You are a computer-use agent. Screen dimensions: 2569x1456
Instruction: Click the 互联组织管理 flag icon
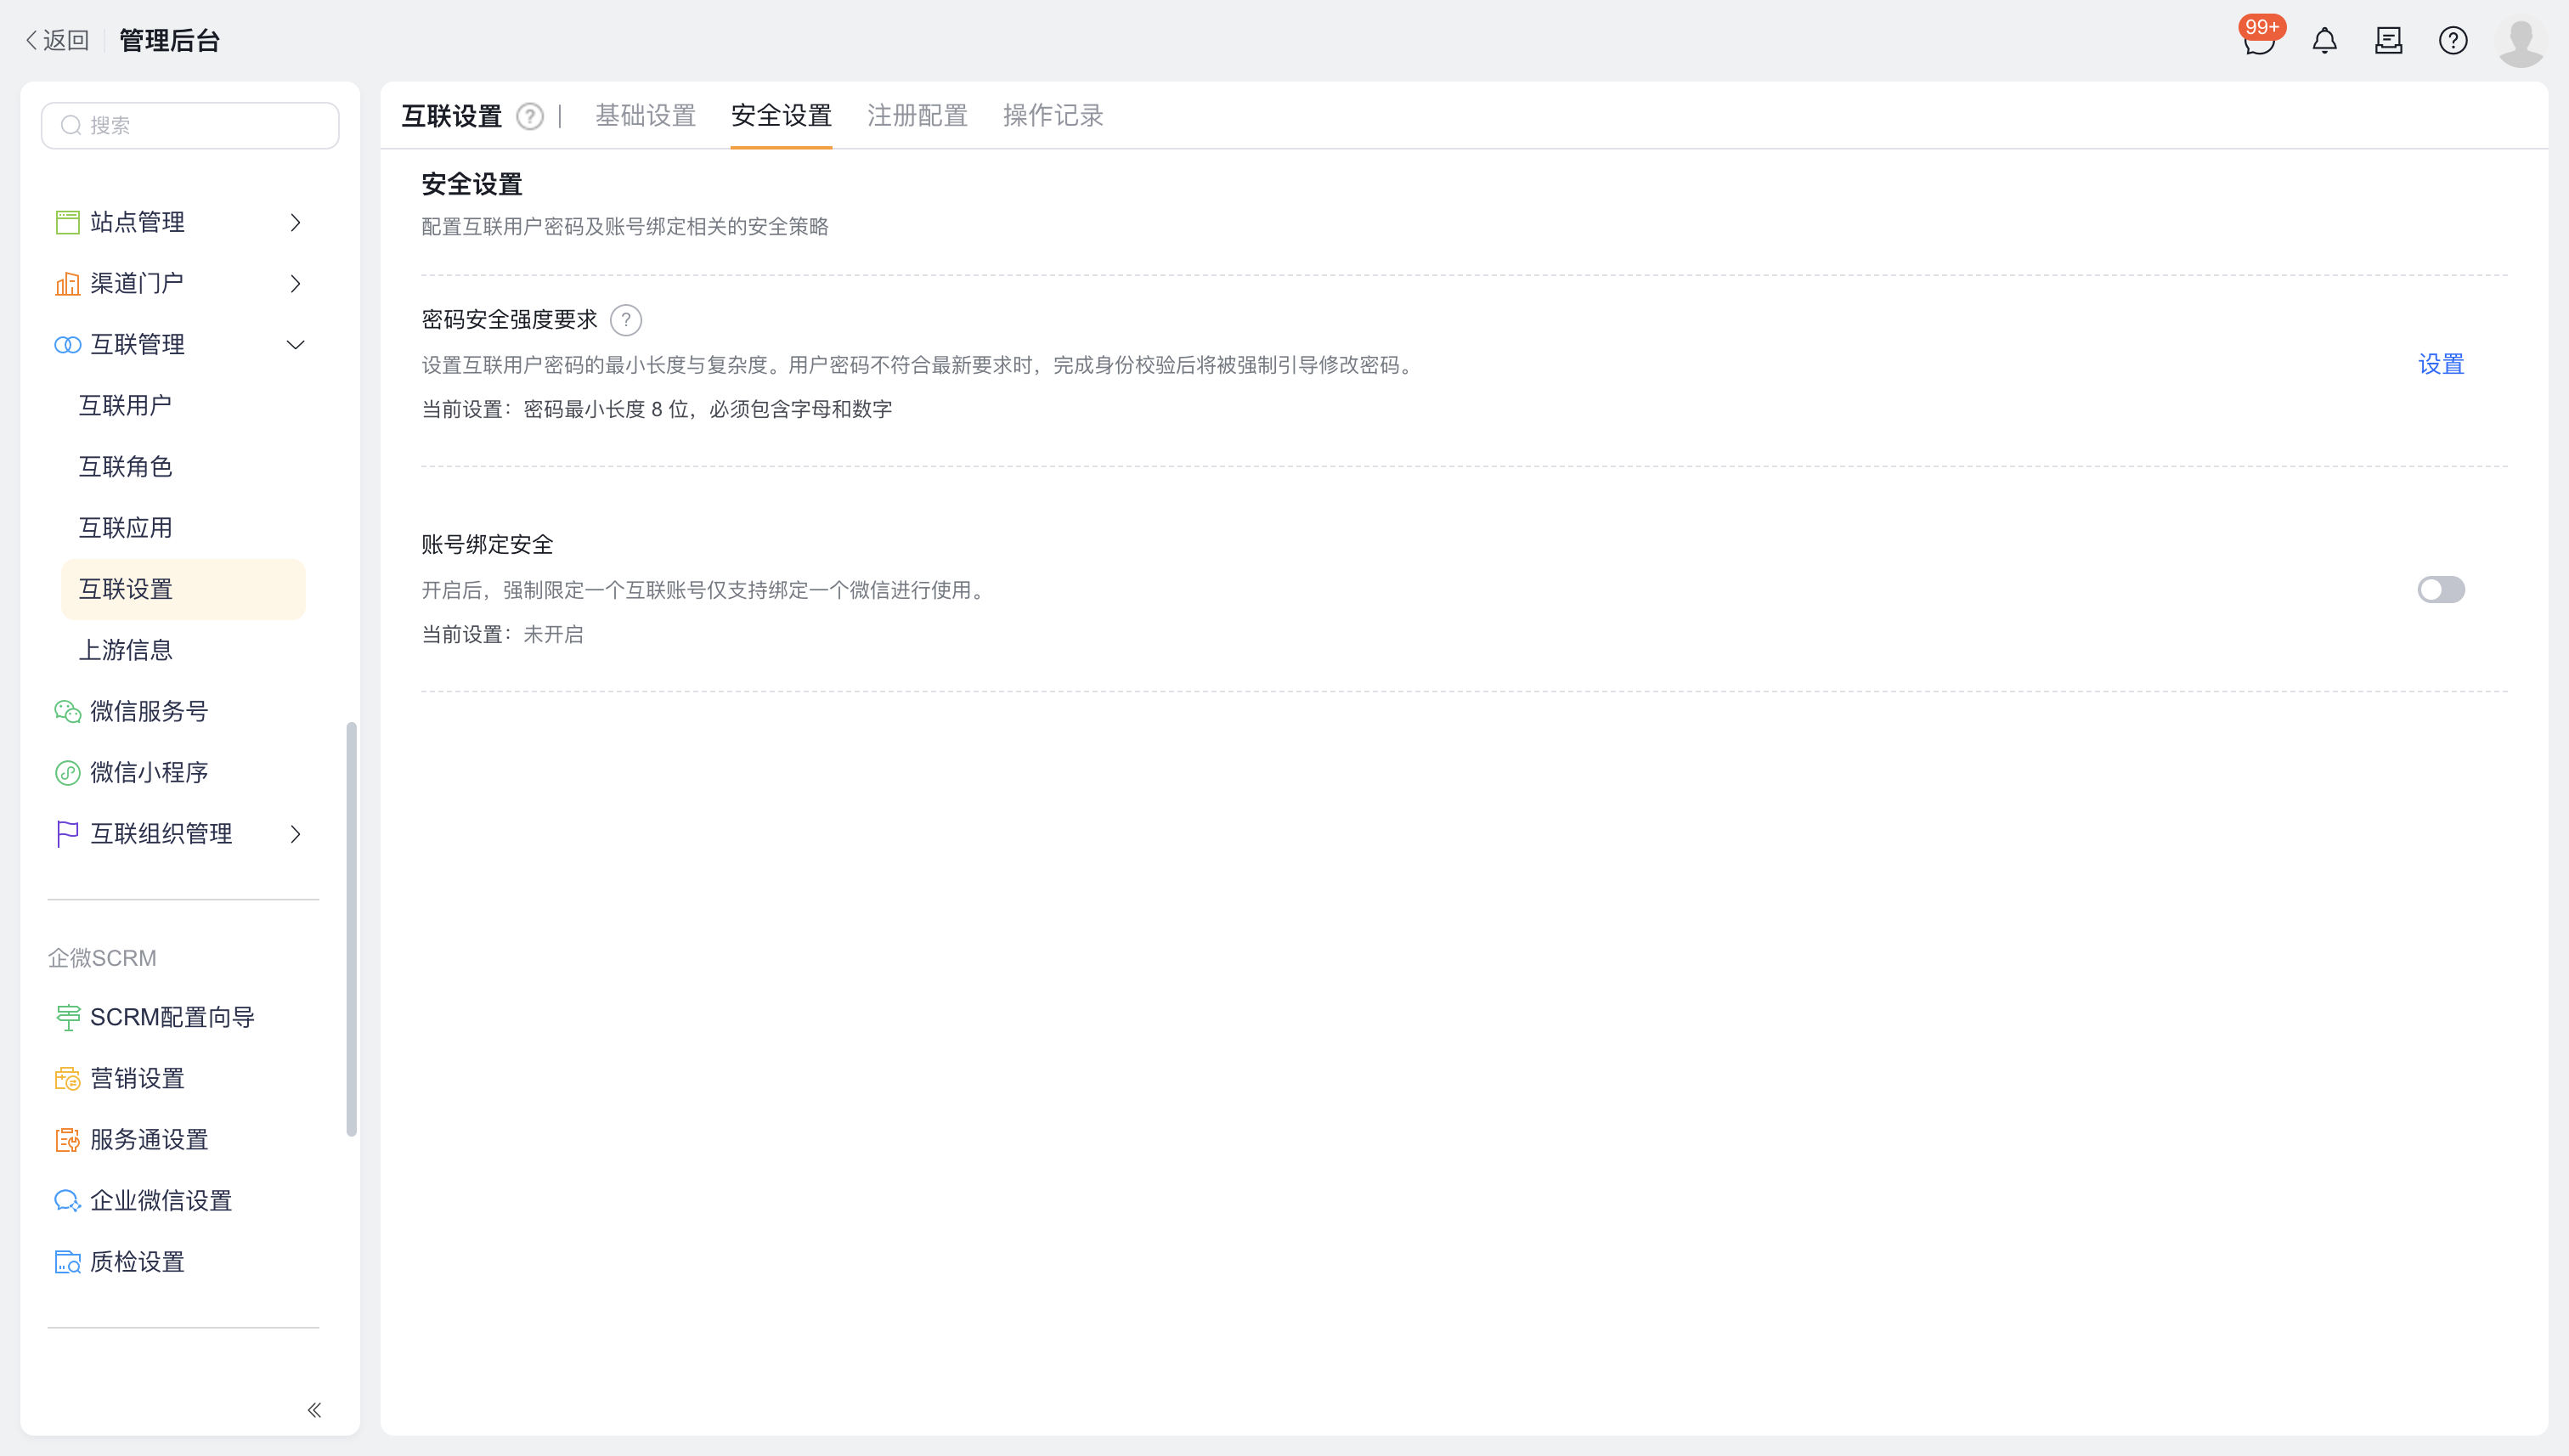pos(67,834)
